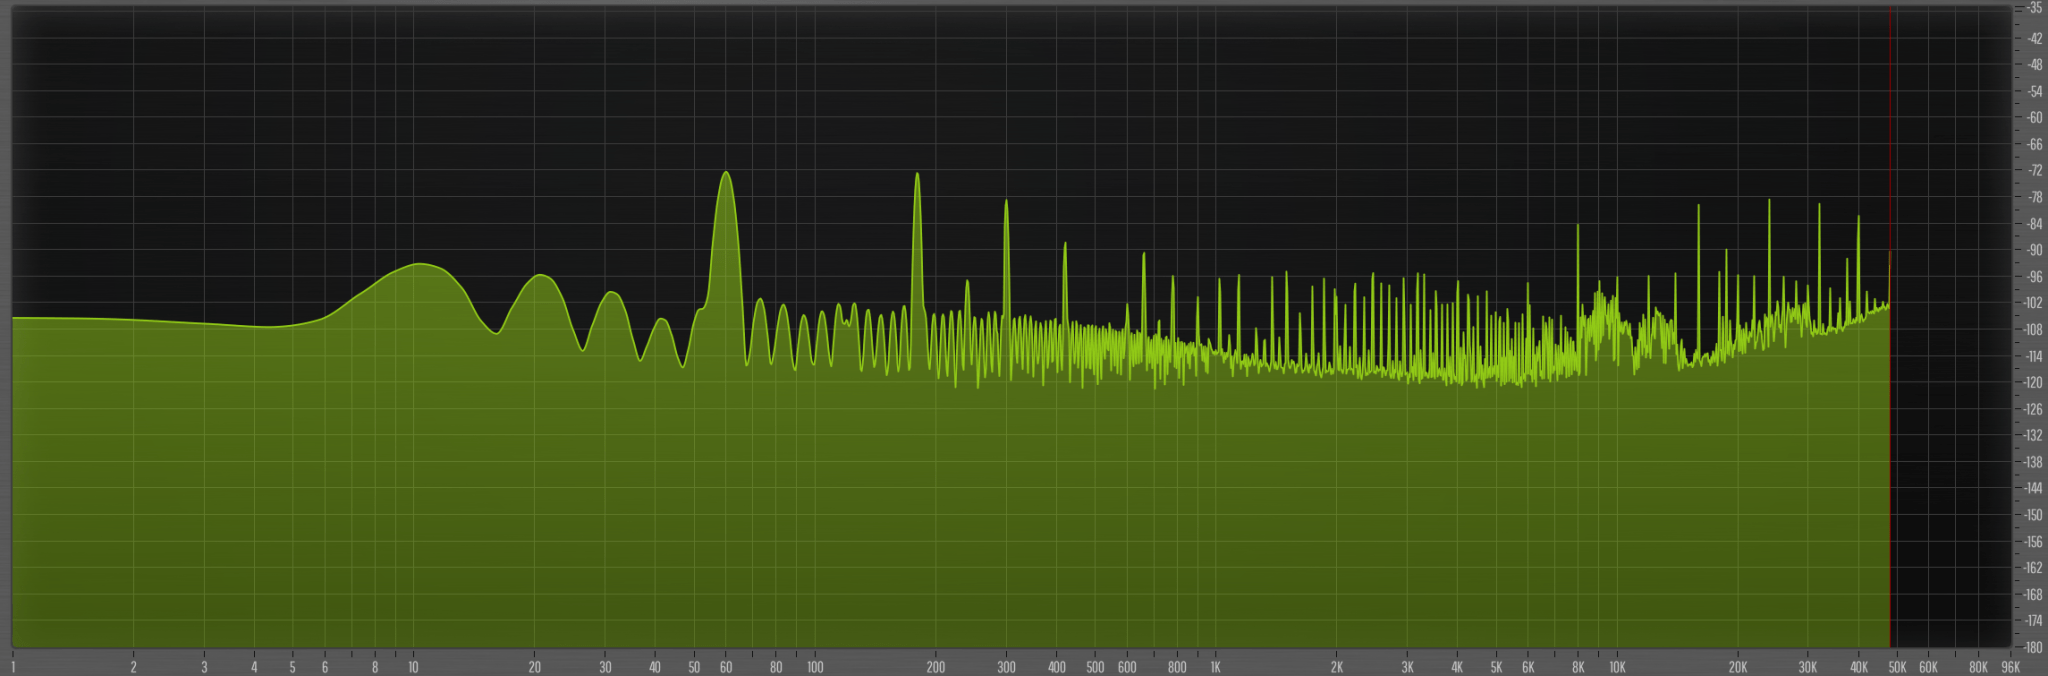Click the -66 dB scale label
The image size is (2048, 676).
tap(2034, 144)
